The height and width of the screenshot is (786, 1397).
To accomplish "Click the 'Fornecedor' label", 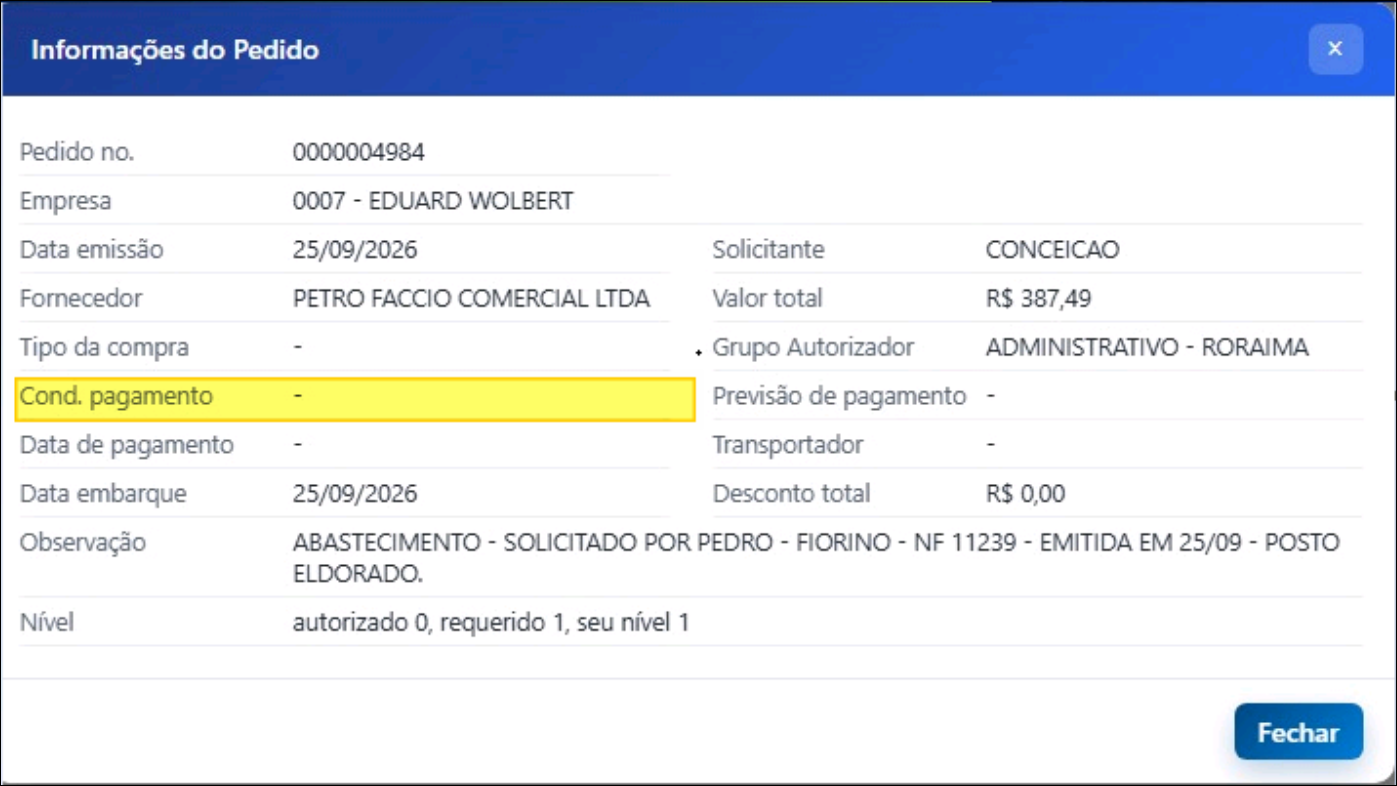I will pos(81,299).
